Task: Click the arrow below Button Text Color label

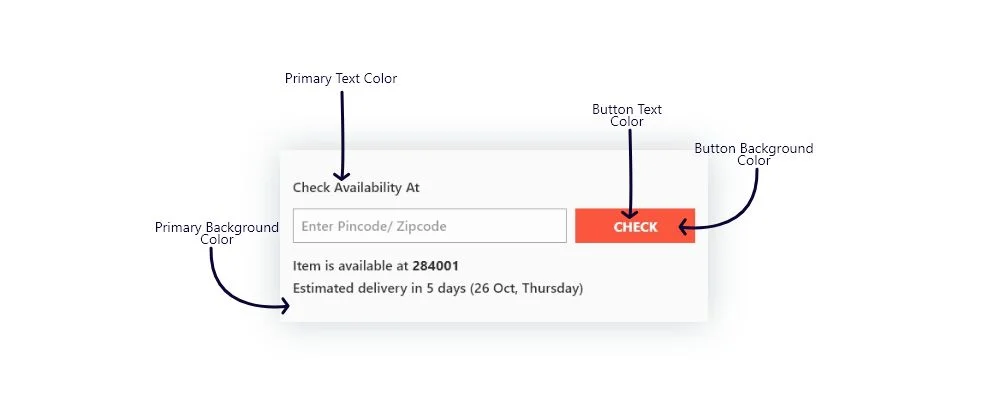Action: click(x=631, y=165)
